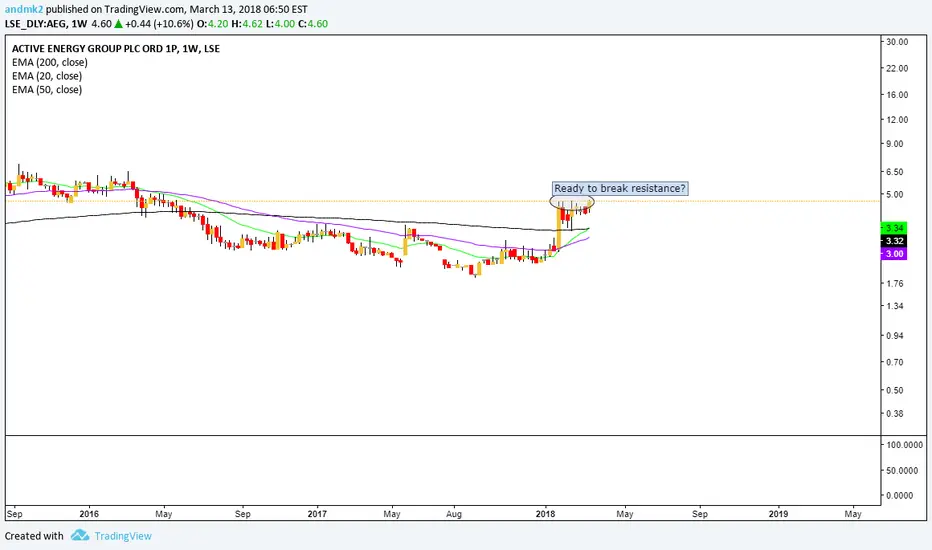This screenshot has height=550, width=932.
Task: Click the 0.70 price axis label
Action: pyautogui.click(x=895, y=362)
